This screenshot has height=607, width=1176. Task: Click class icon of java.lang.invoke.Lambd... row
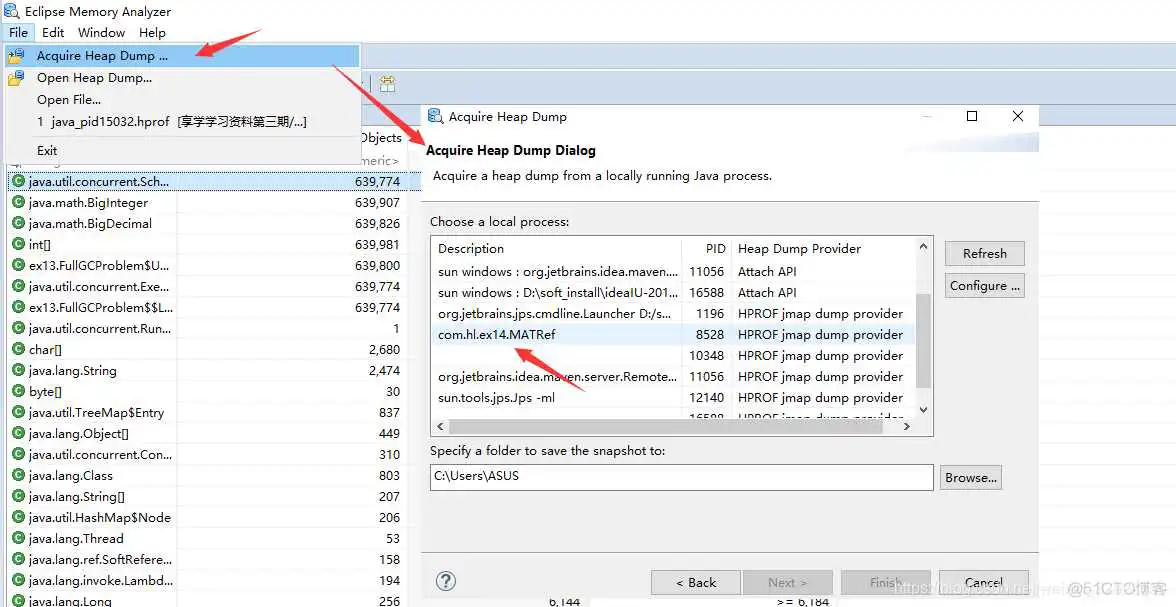[19, 580]
